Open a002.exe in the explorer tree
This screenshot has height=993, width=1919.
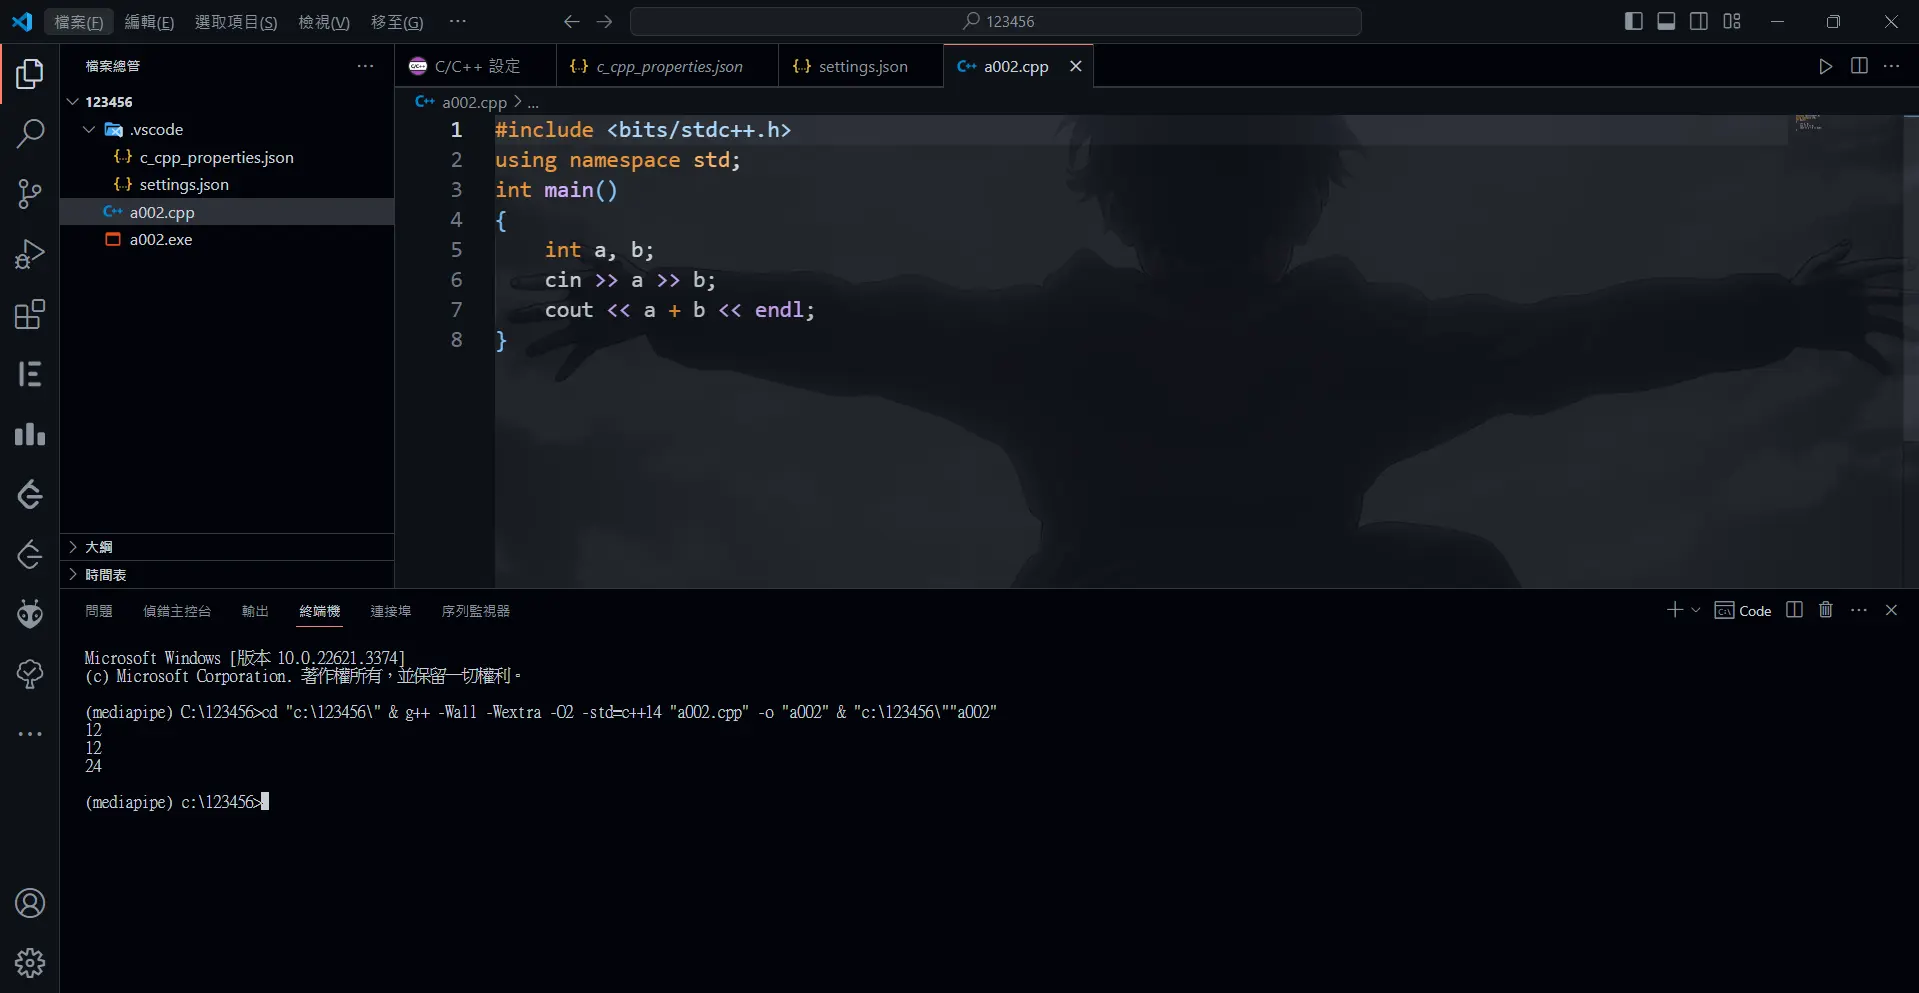[x=160, y=240]
